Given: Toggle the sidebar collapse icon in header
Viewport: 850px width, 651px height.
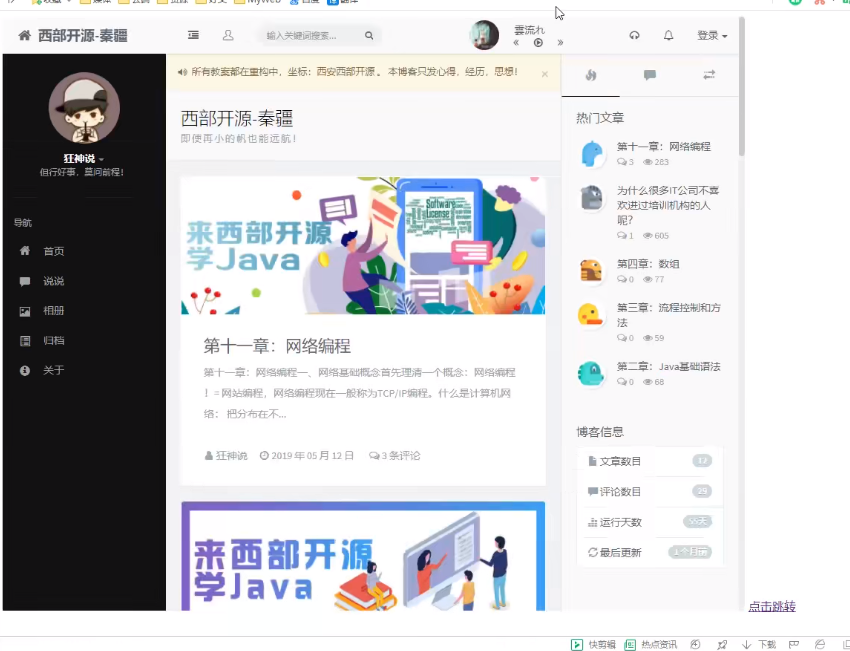Looking at the screenshot, I should [x=193, y=35].
